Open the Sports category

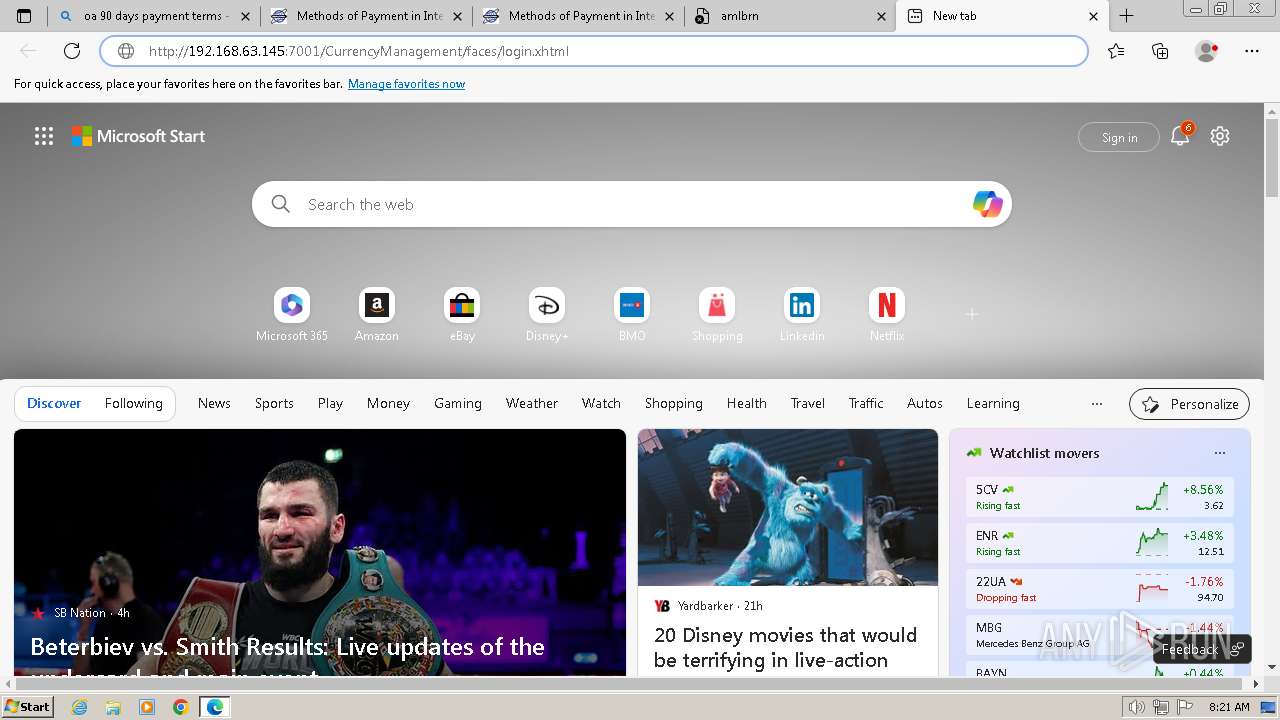pos(274,404)
